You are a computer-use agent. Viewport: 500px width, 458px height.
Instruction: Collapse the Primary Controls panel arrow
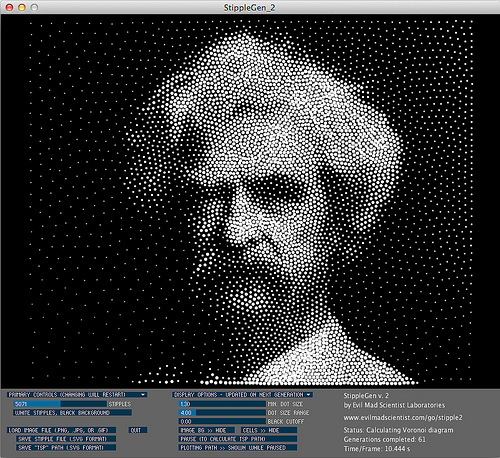tap(143, 395)
